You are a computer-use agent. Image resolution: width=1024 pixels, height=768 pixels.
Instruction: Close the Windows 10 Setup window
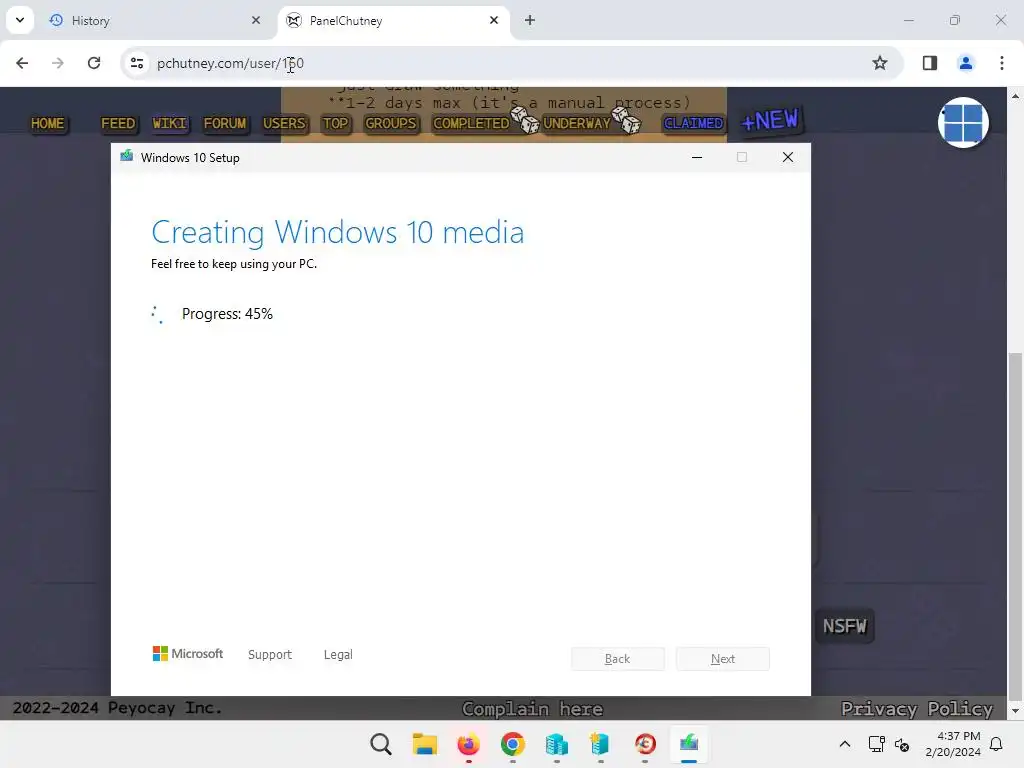pos(788,157)
